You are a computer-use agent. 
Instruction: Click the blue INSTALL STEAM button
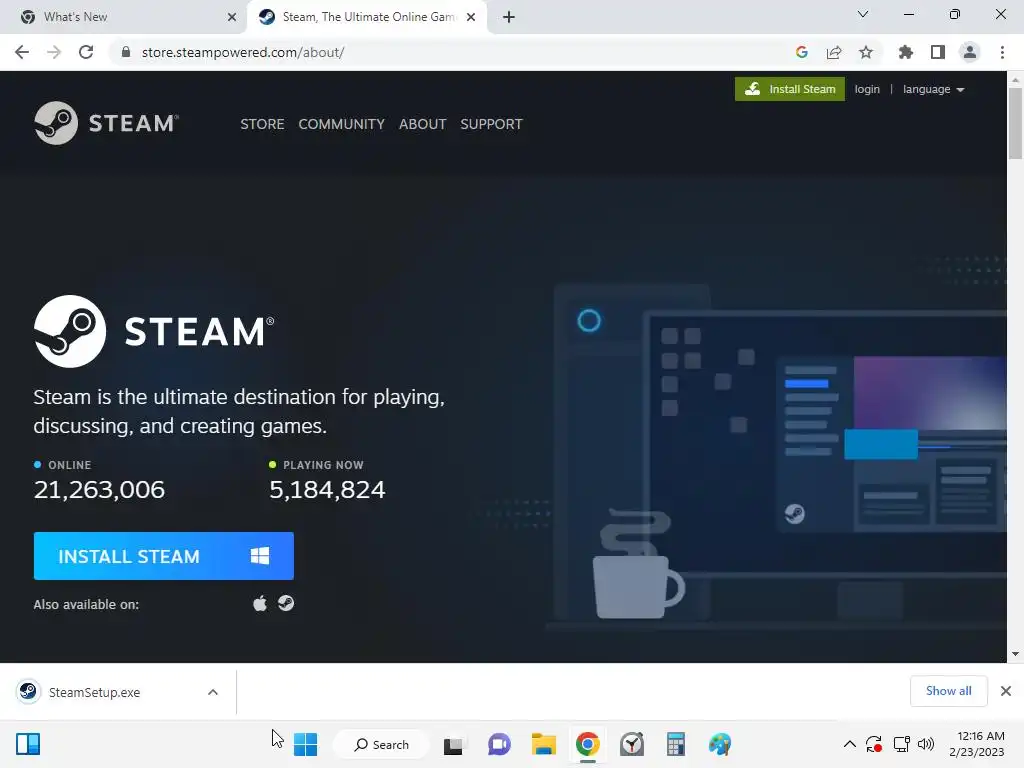click(x=163, y=556)
